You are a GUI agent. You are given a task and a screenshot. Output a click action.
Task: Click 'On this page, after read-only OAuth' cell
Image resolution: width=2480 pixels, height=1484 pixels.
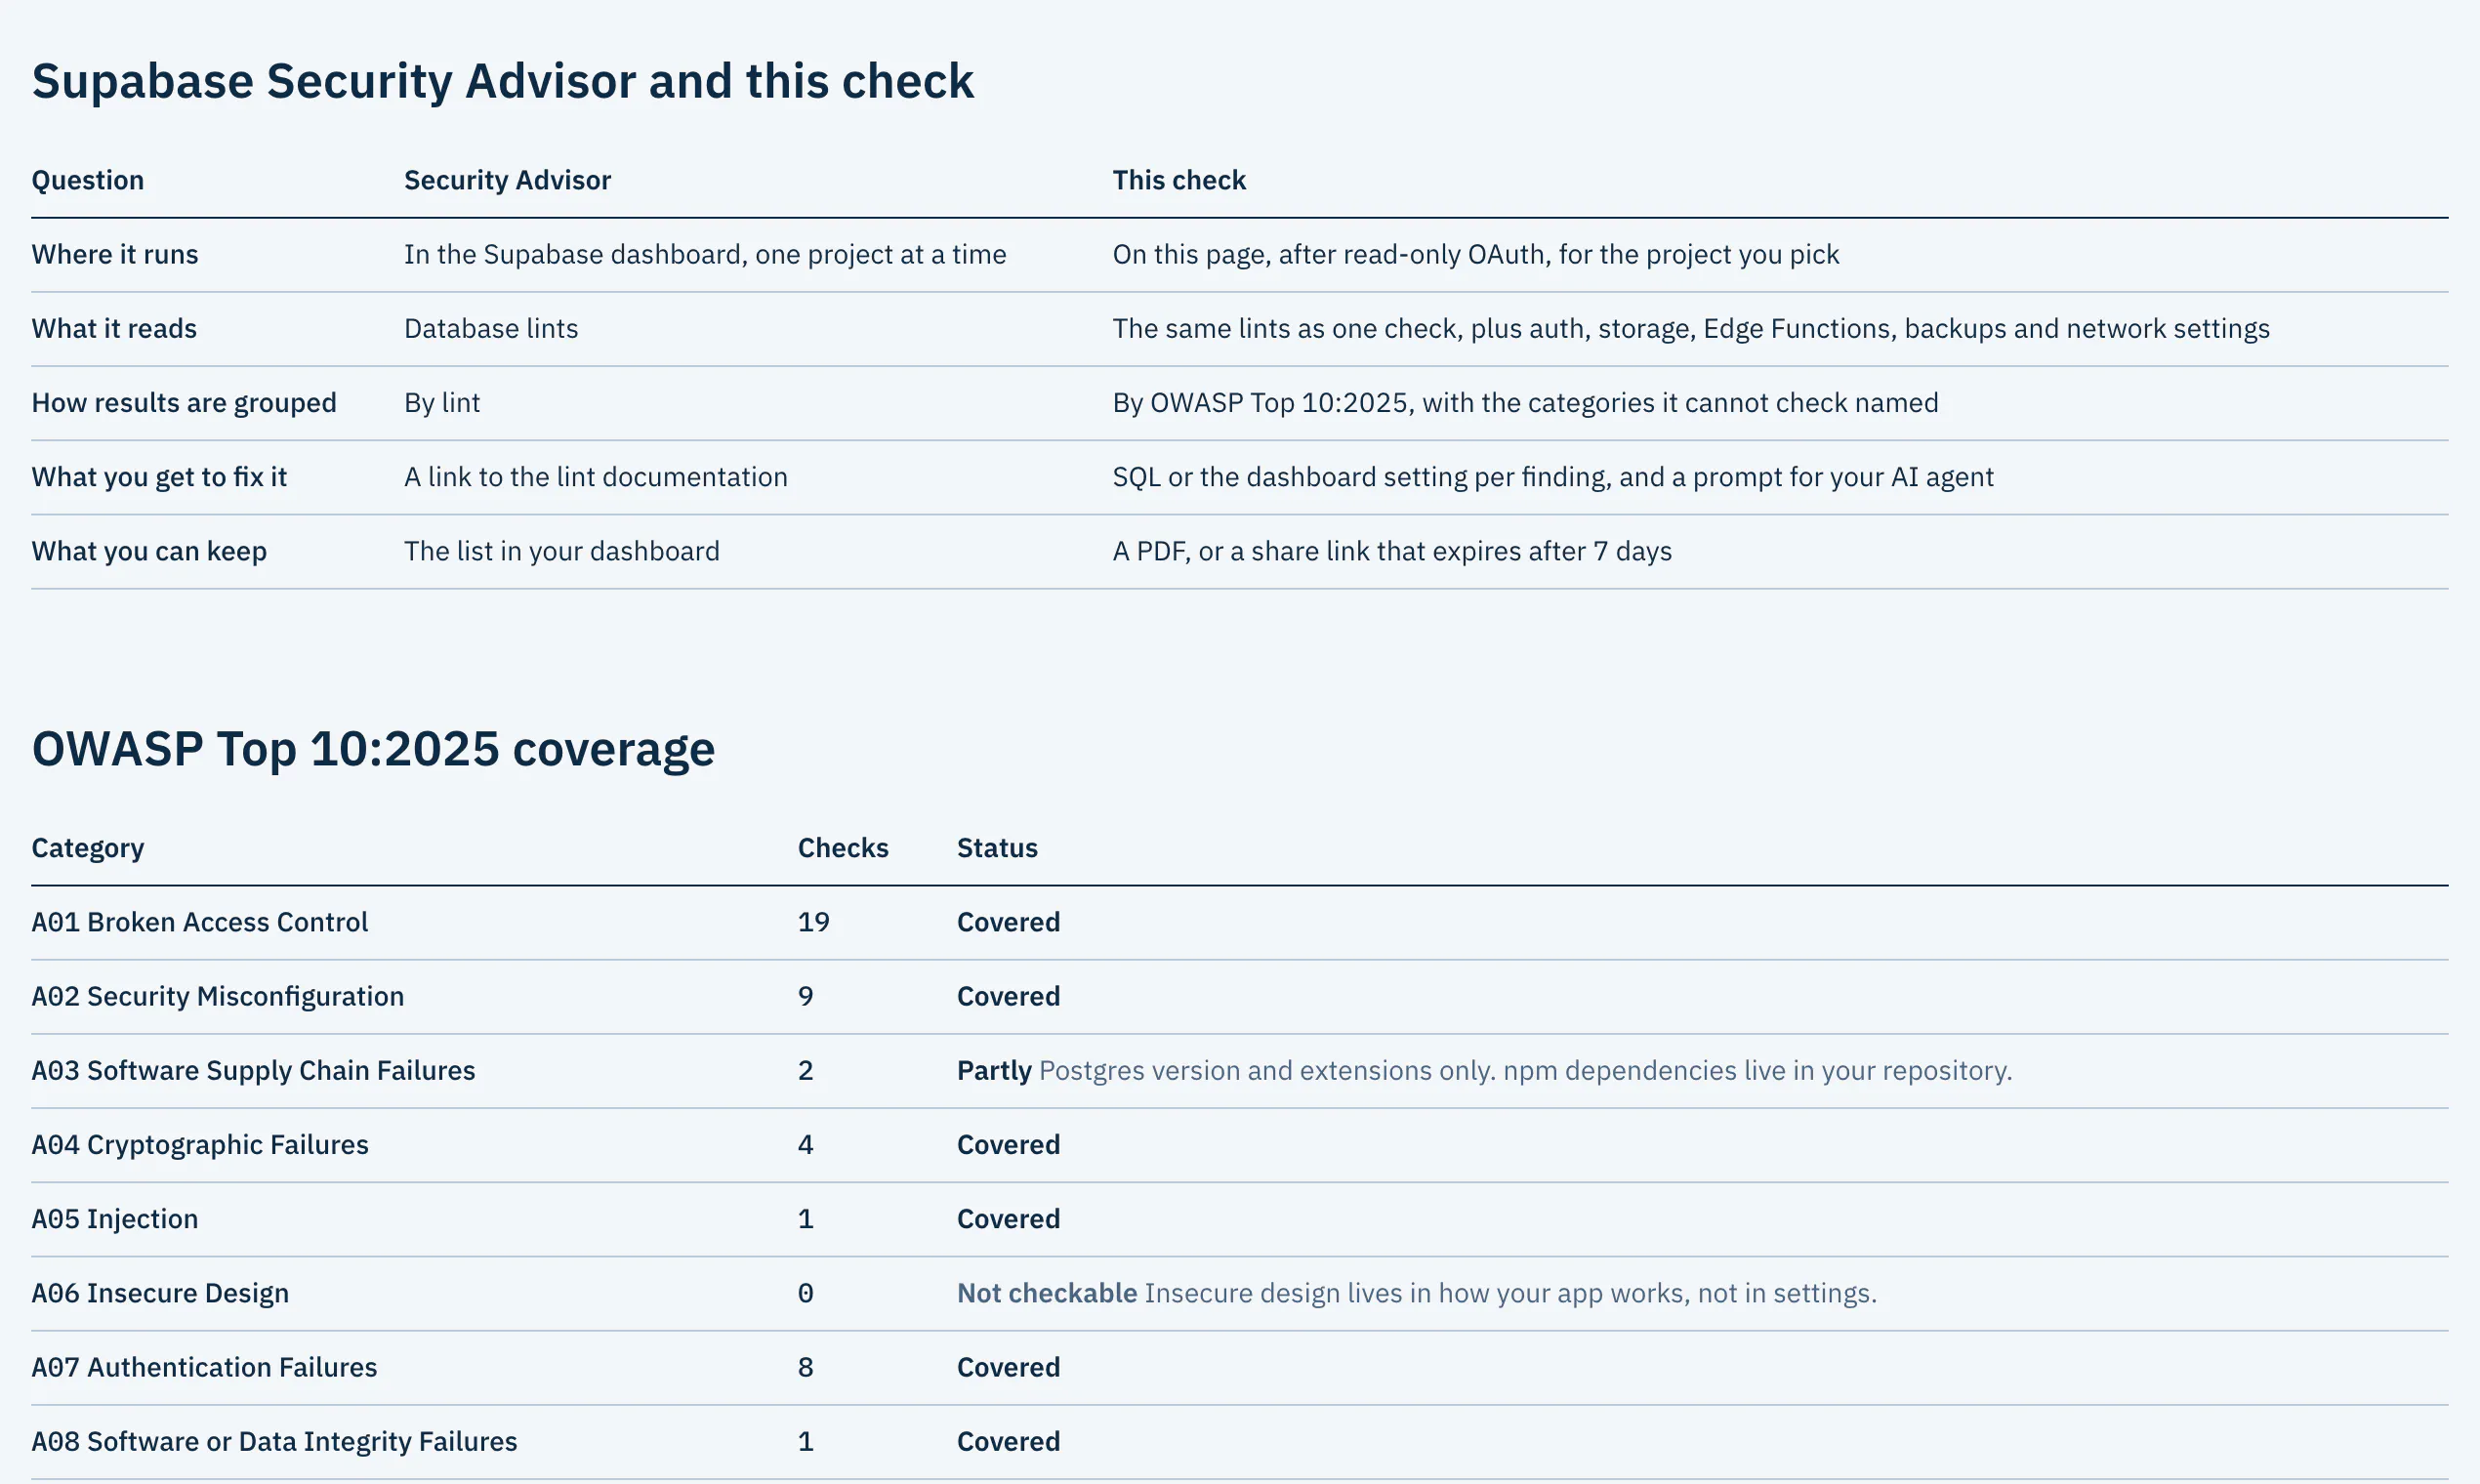(x=1476, y=254)
